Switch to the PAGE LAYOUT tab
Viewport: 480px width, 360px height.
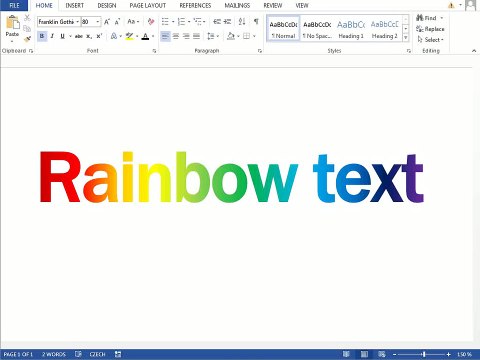pyautogui.click(x=148, y=5)
